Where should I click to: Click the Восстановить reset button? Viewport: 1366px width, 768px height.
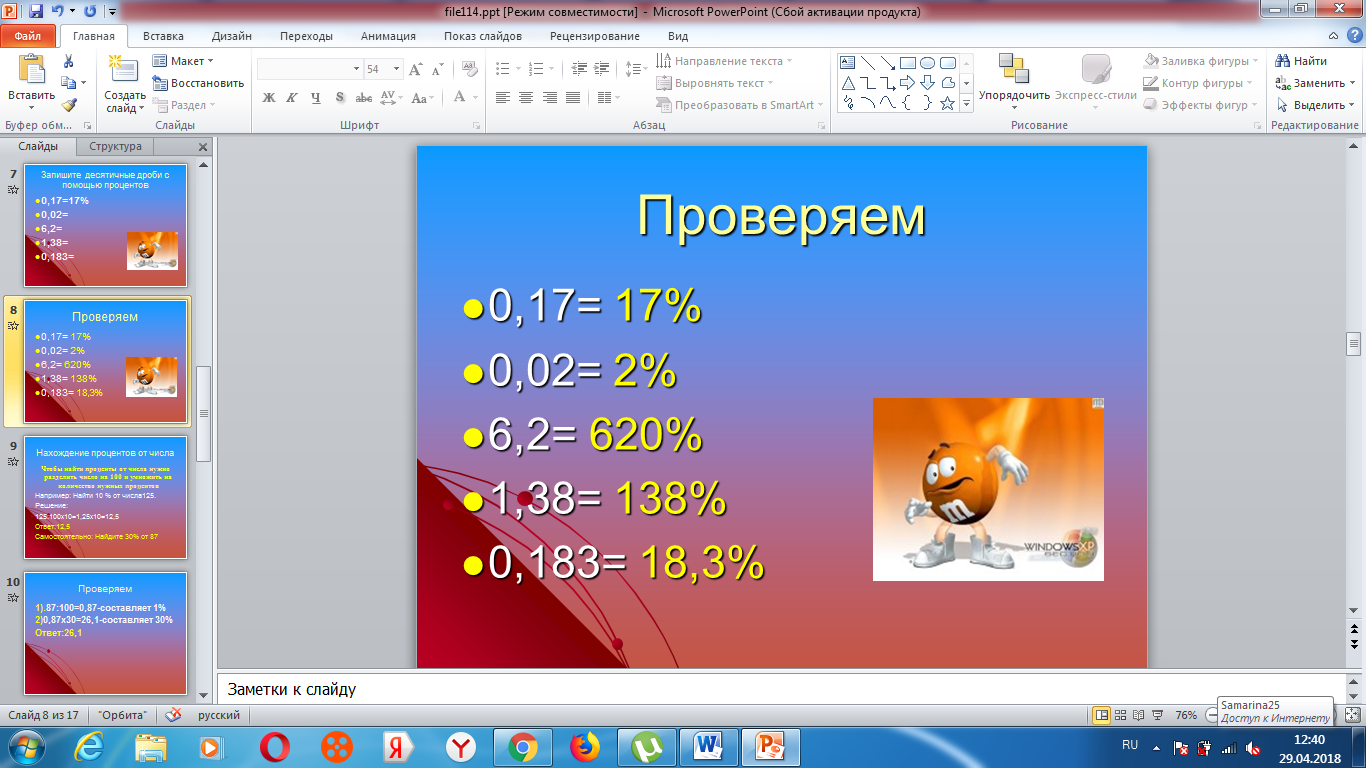(x=198, y=83)
